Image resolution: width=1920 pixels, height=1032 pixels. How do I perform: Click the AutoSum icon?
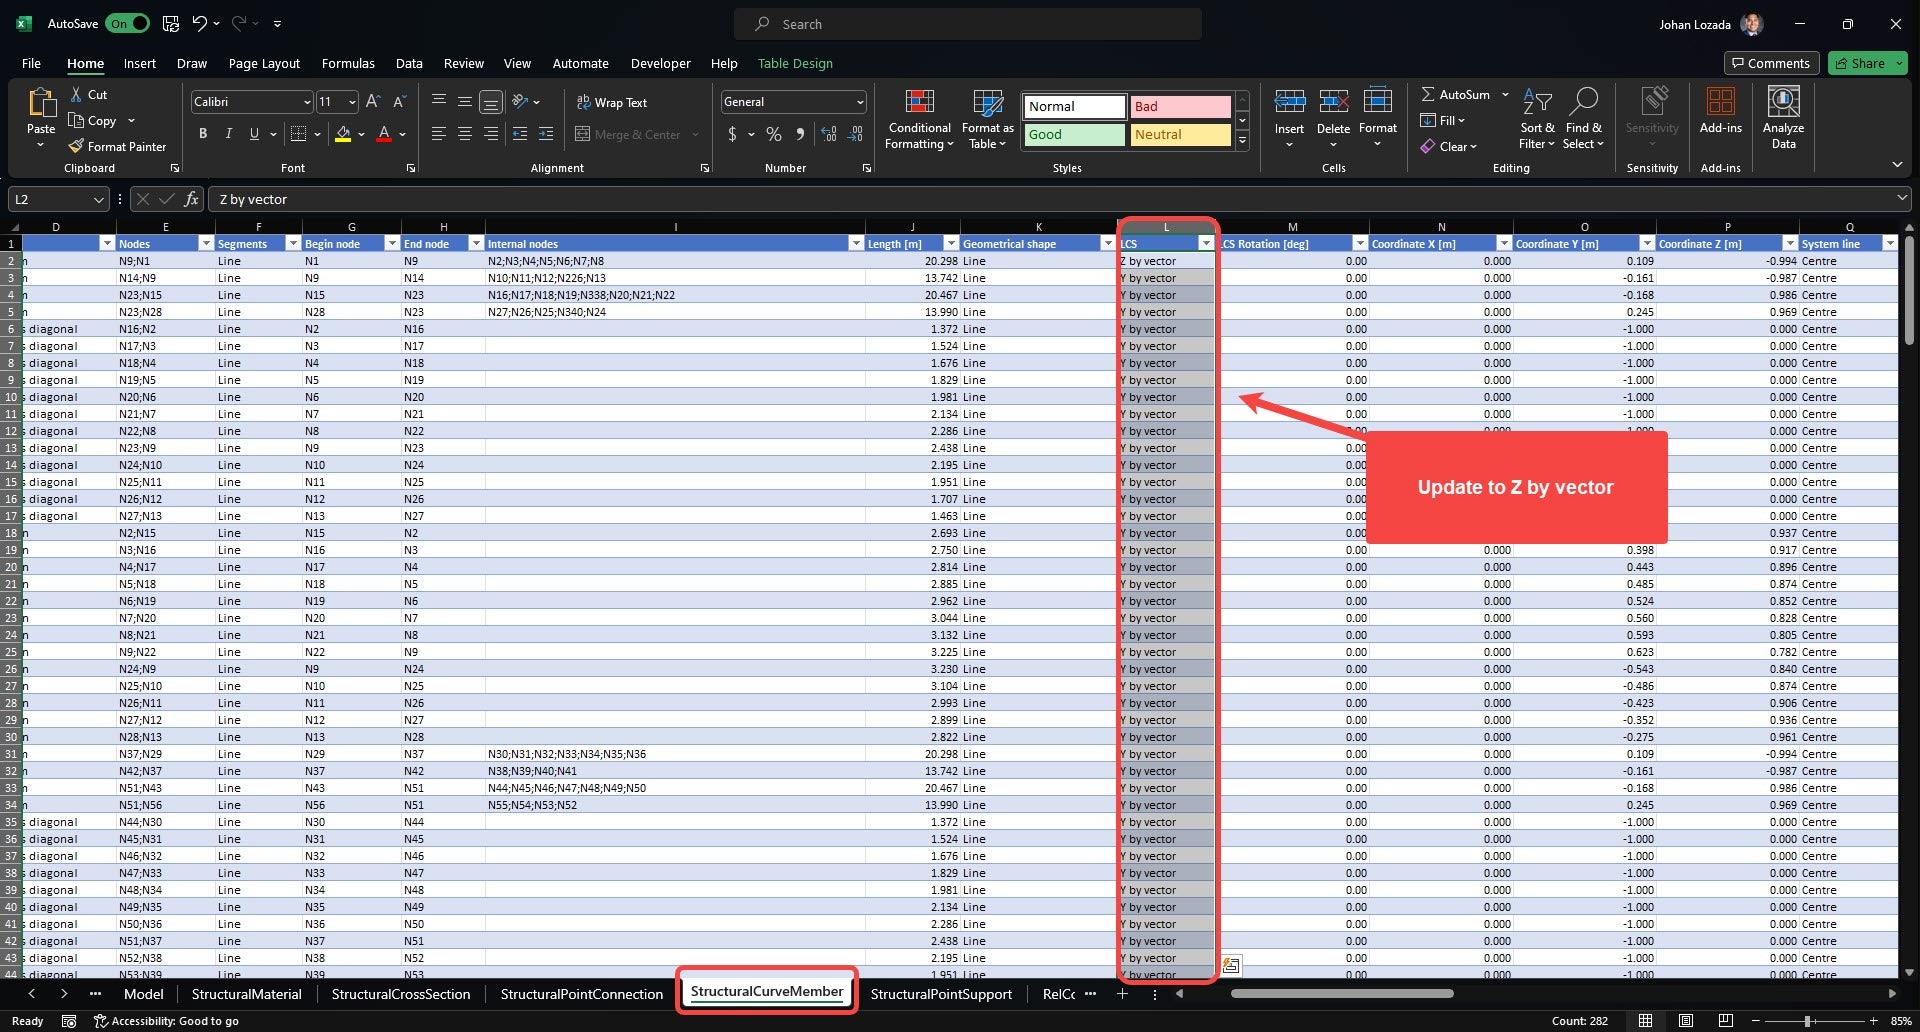[x=1430, y=94]
